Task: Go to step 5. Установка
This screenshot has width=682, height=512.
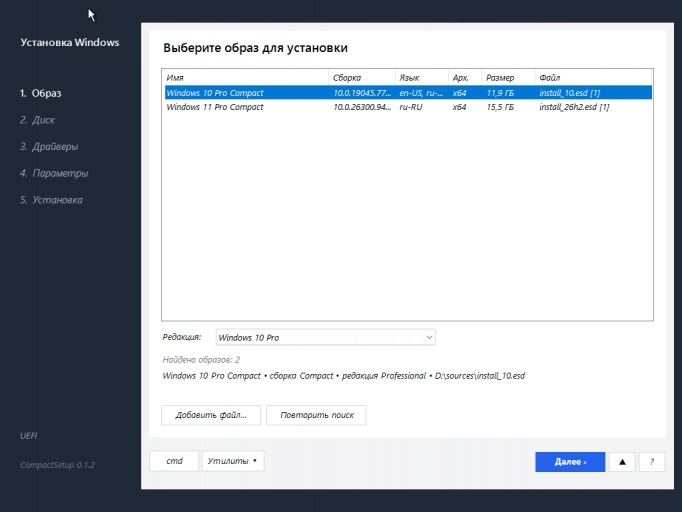Action: (51, 200)
